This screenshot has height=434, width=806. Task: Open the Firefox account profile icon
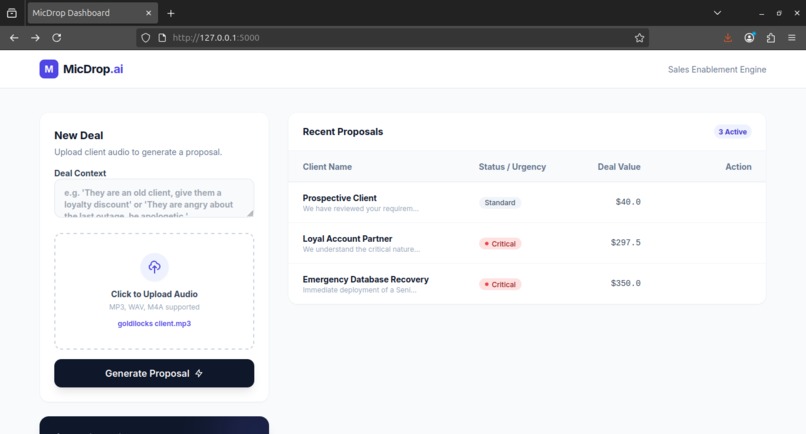pyautogui.click(x=749, y=38)
